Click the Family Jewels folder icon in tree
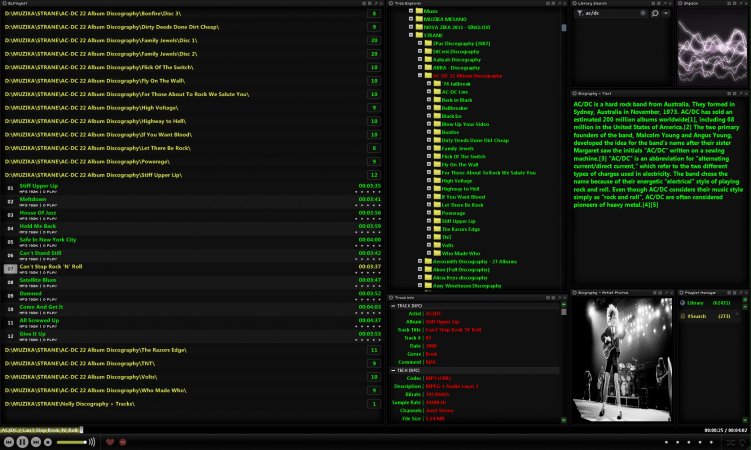751x450 pixels. [x=437, y=148]
